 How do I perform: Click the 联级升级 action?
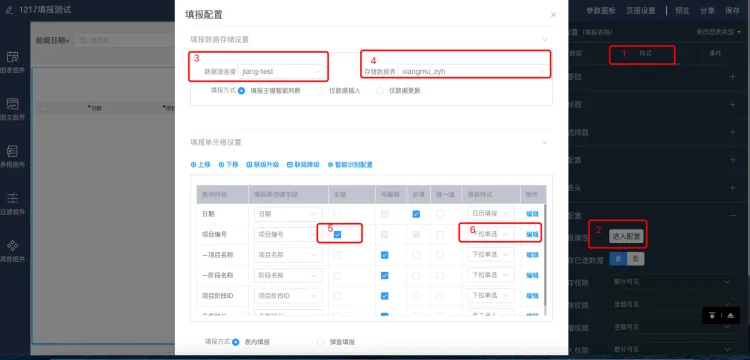click(x=263, y=164)
